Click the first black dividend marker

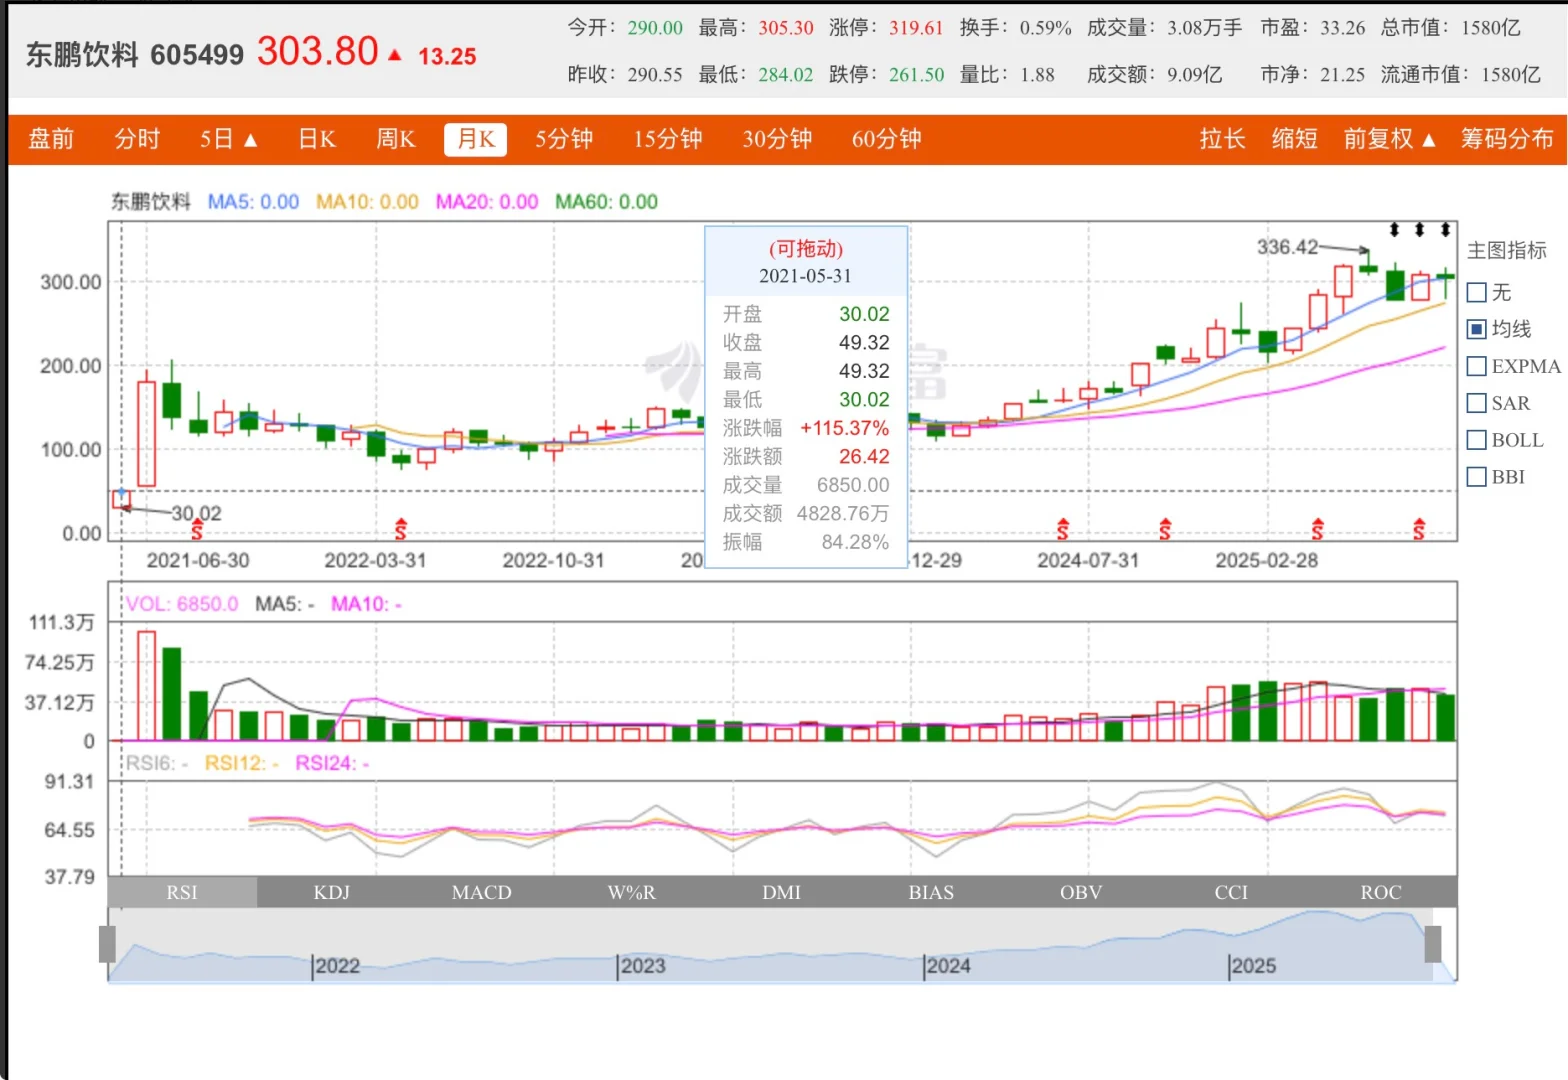(x=1394, y=230)
